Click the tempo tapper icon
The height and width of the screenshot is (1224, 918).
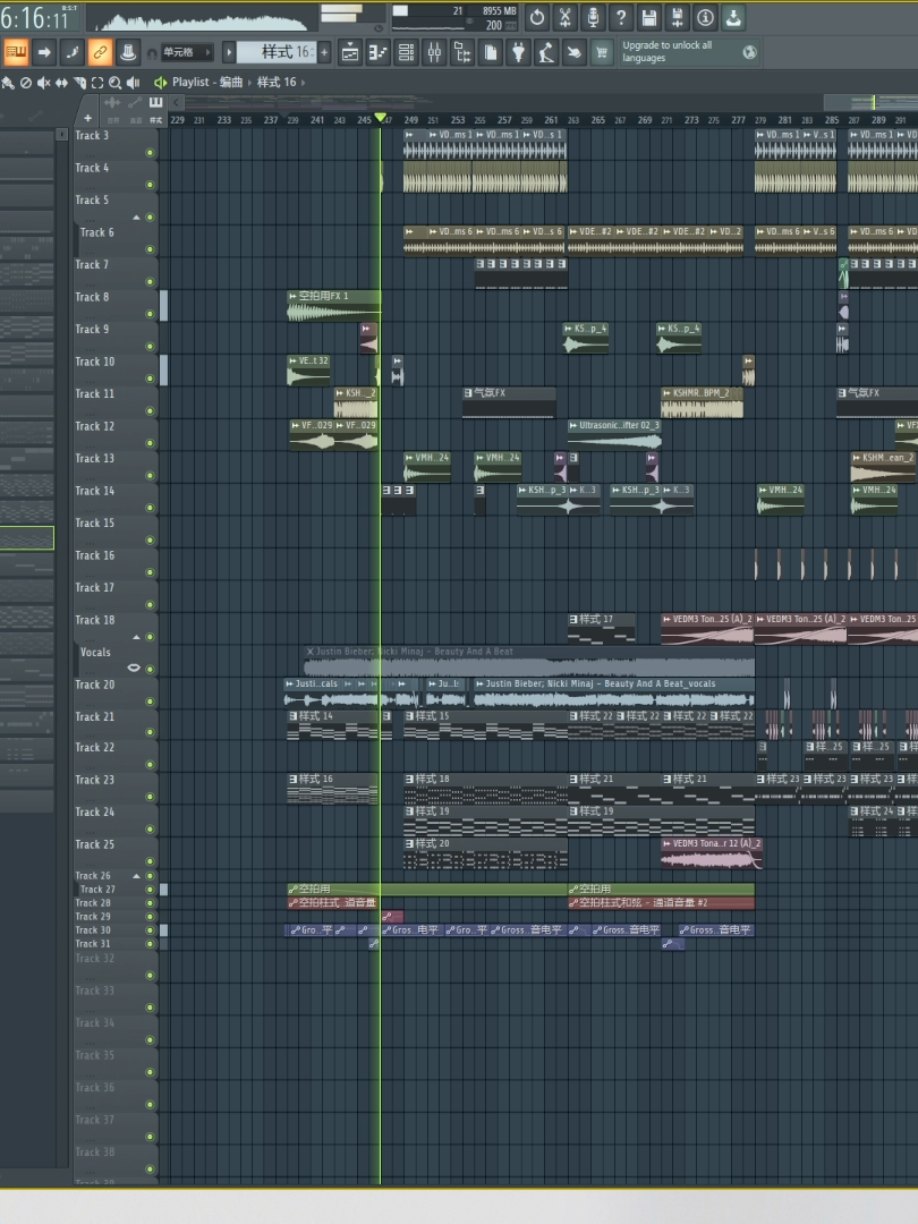tap(546, 52)
